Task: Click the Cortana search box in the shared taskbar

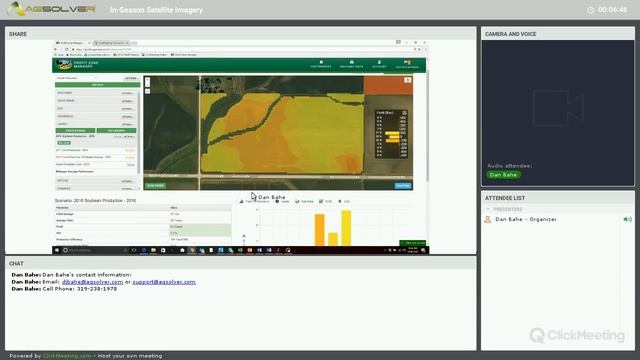Action: pyautogui.click(x=95, y=250)
